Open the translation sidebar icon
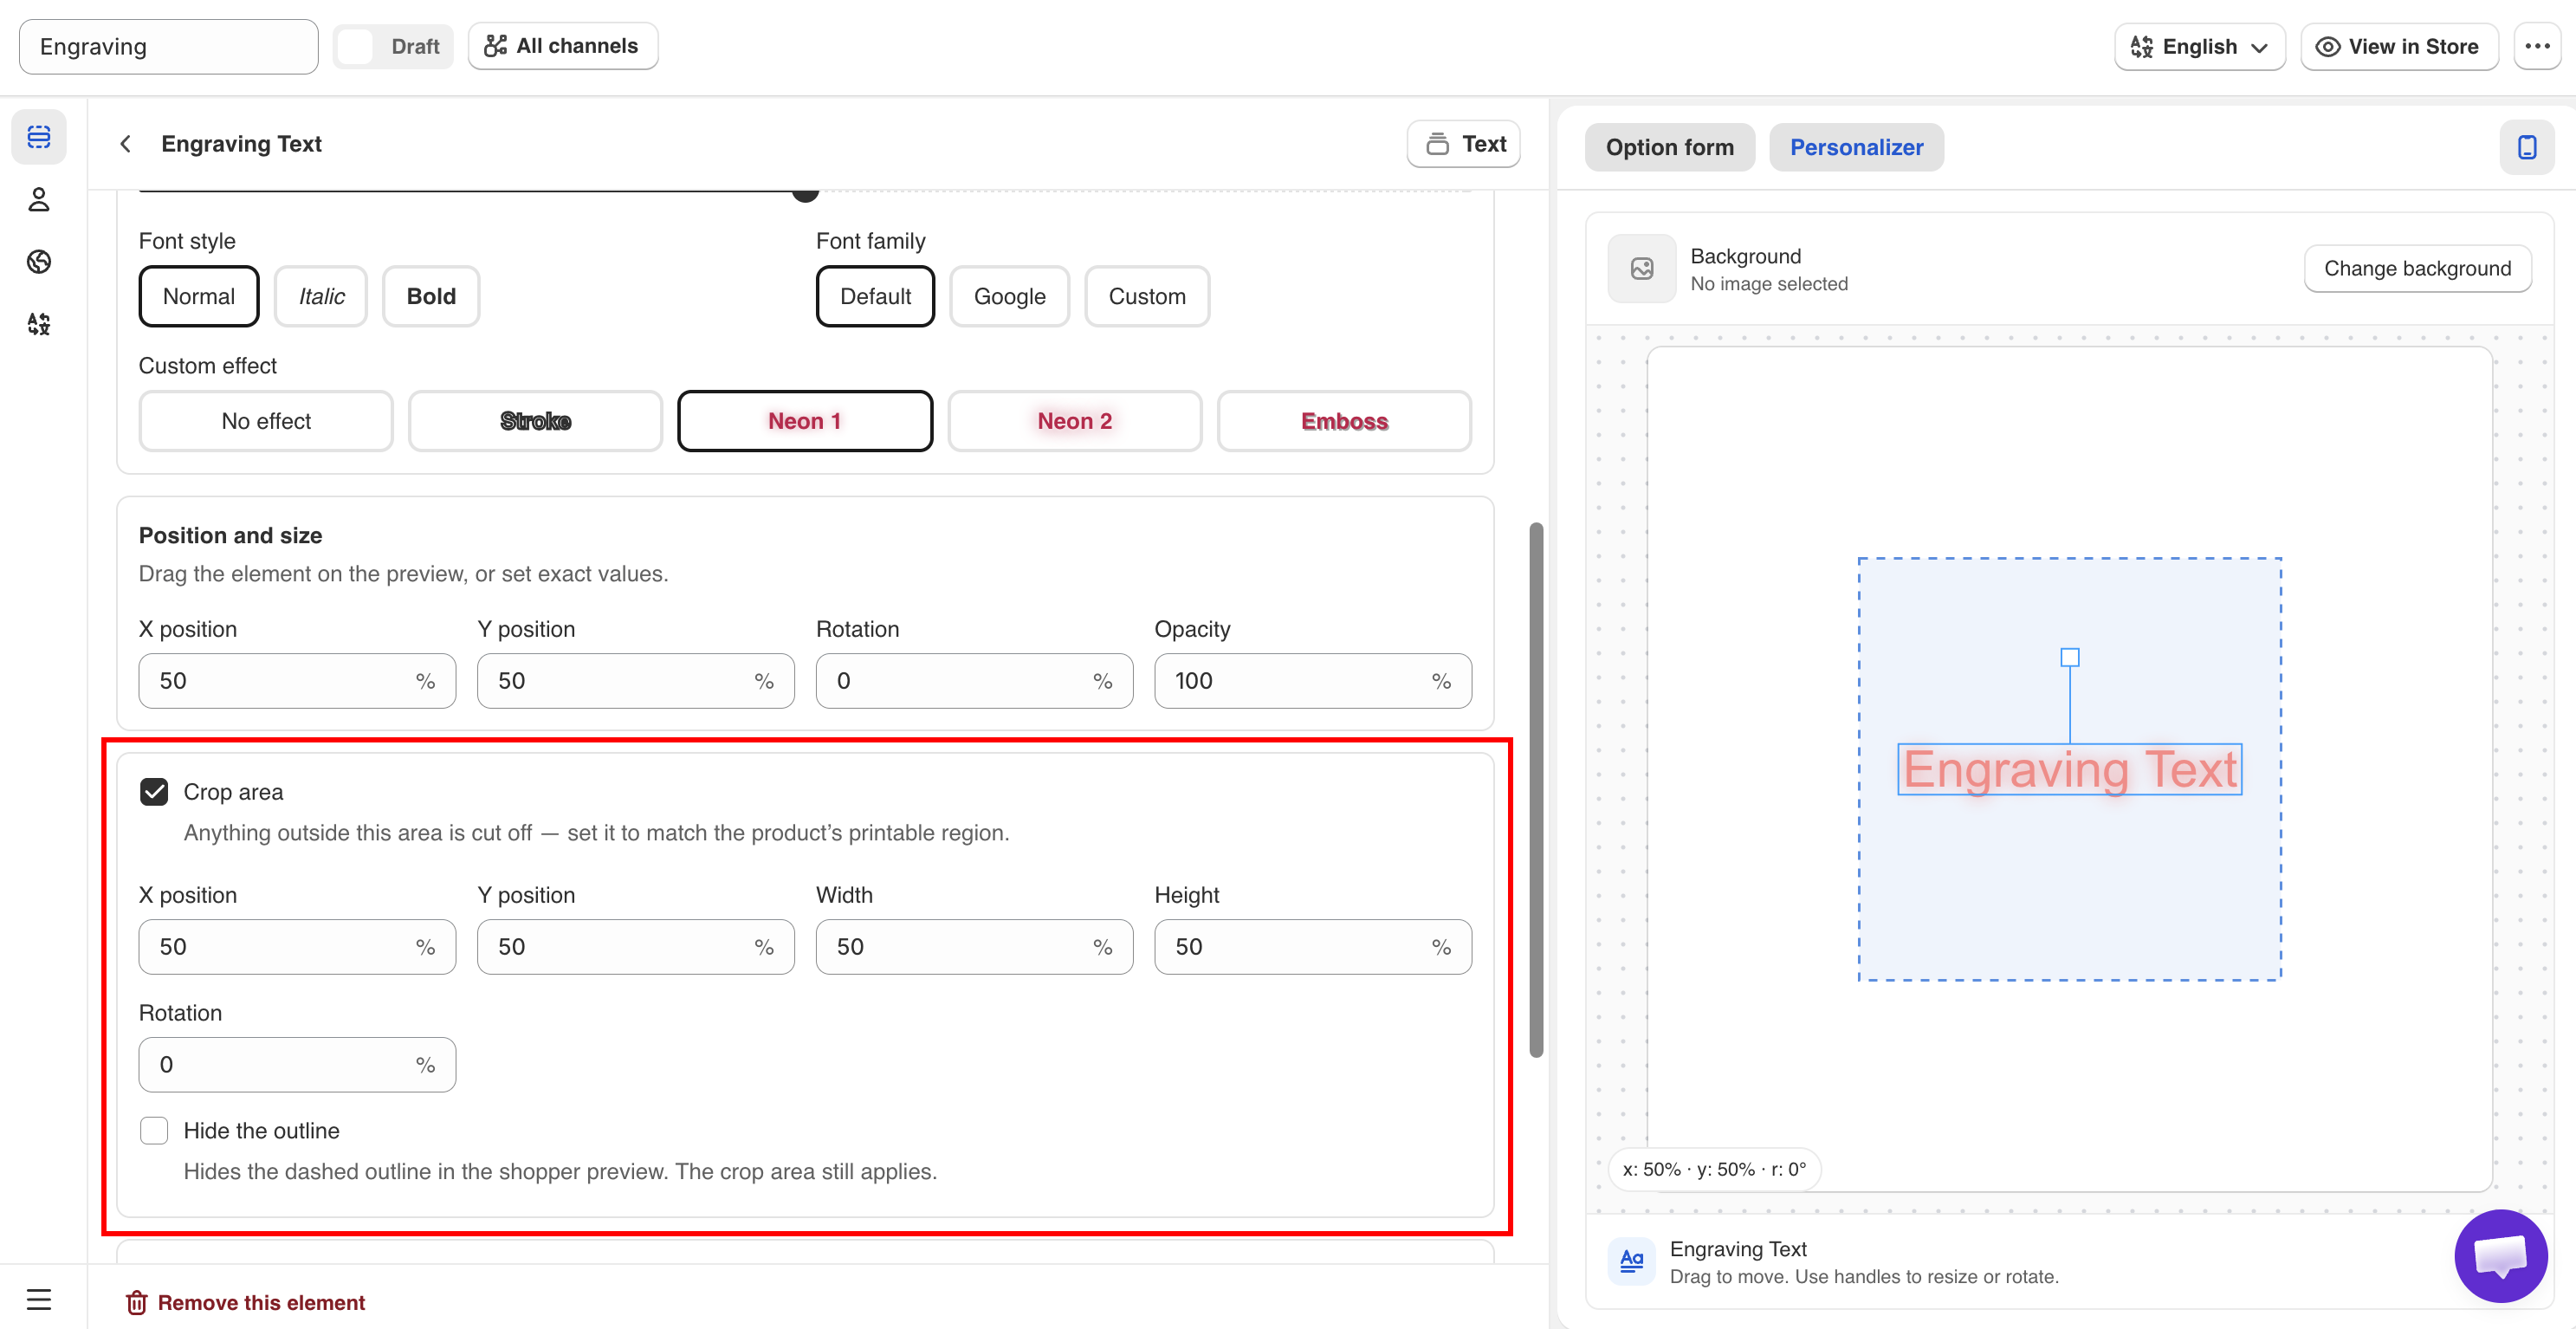The image size is (2576, 1329). click(39, 324)
